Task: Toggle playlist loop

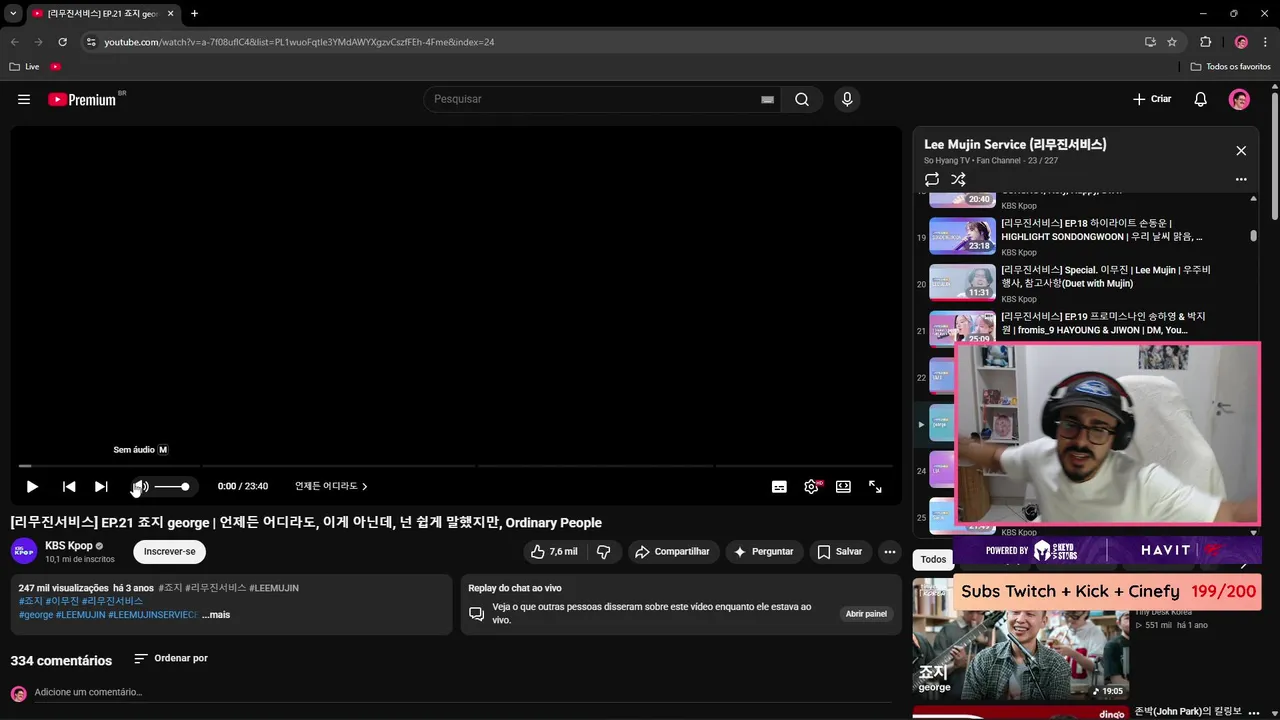Action: point(932,179)
